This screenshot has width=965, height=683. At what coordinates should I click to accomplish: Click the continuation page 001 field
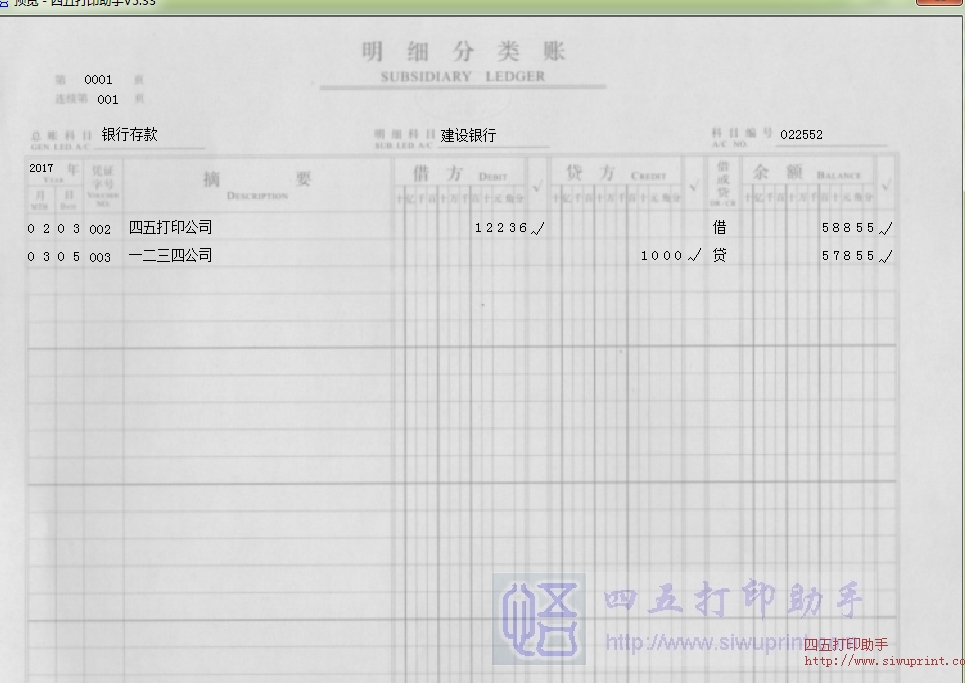[106, 100]
